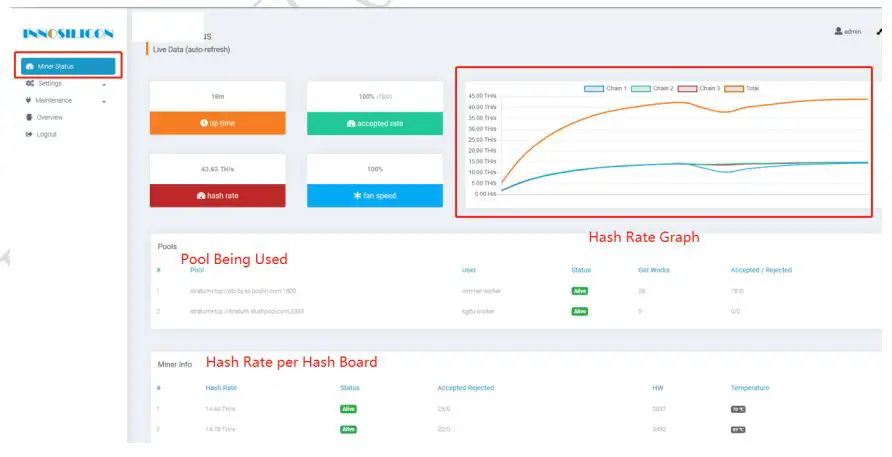Screen dimensions: 892x457
Task: Open the Maintenance menu label
Action: click(x=53, y=100)
